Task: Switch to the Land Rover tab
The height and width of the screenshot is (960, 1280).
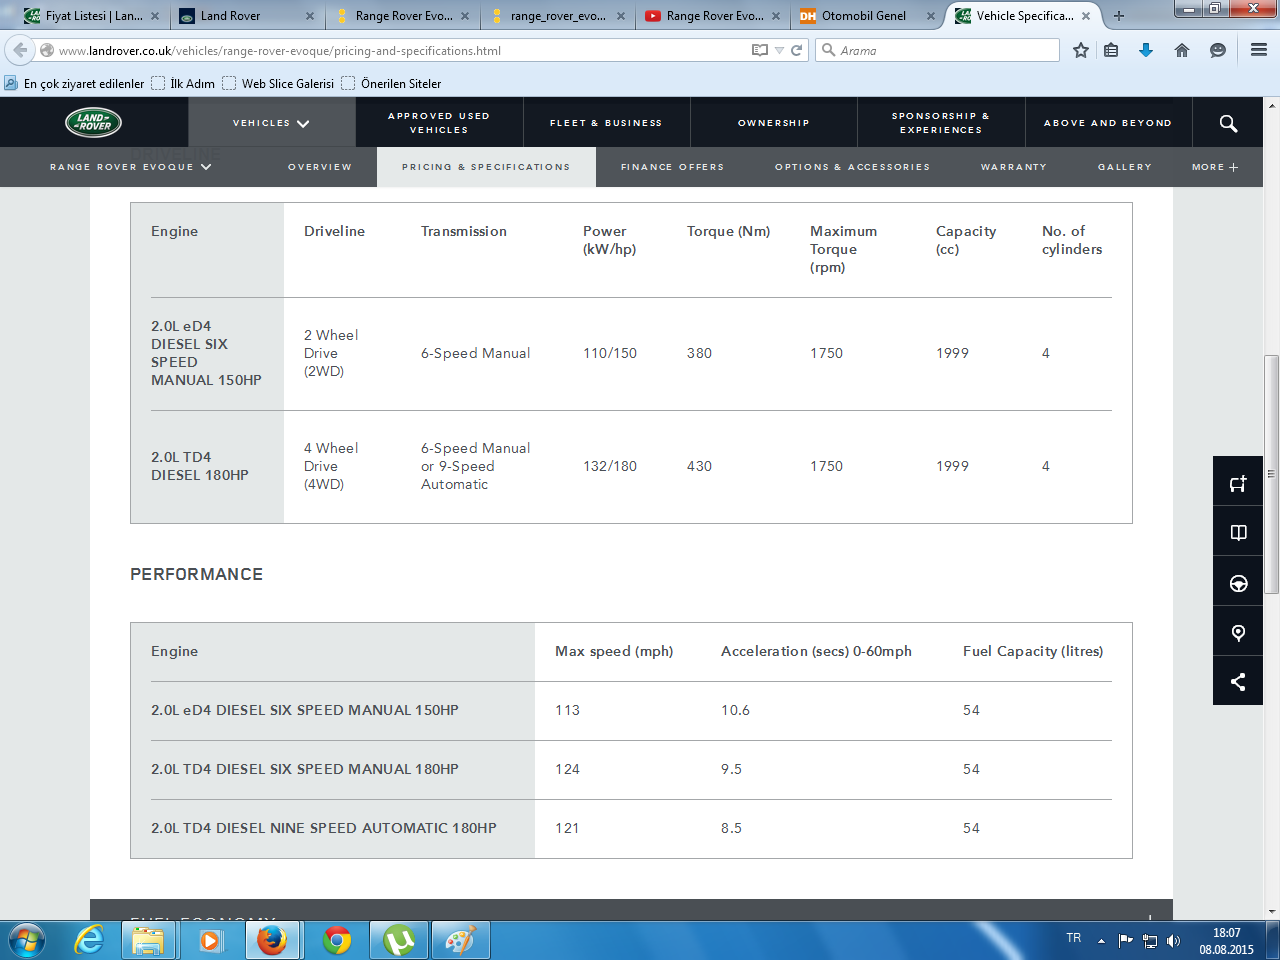Action: pyautogui.click(x=246, y=16)
